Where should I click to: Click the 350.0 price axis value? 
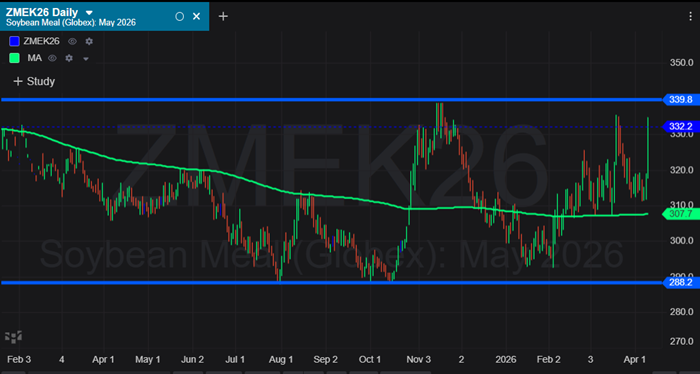(x=681, y=63)
